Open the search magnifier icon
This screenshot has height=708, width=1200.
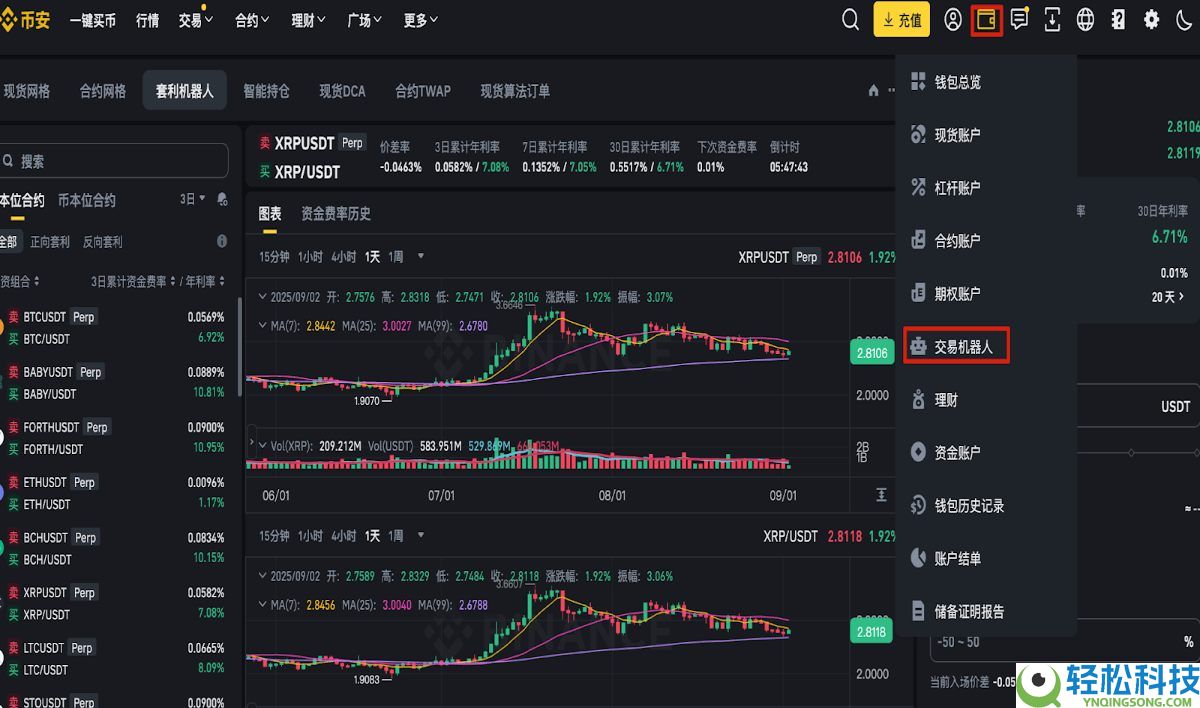(x=850, y=19)
